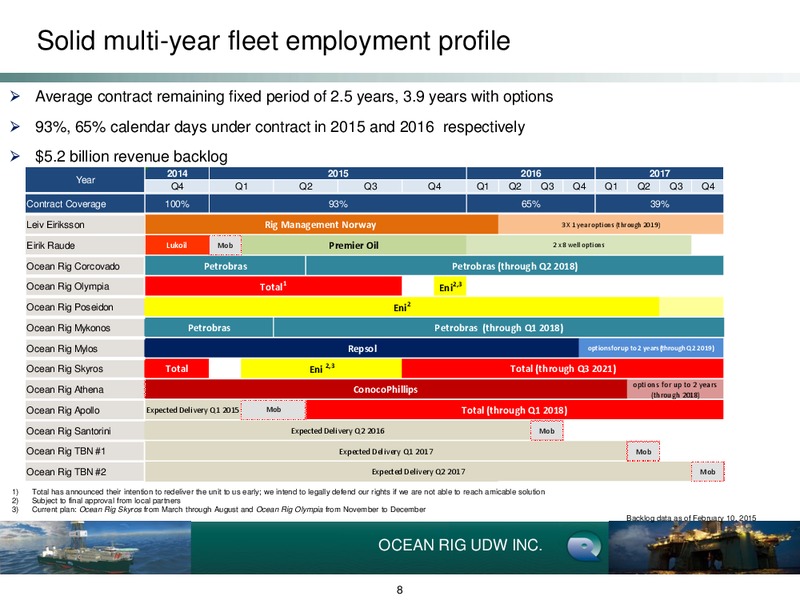Click the short 'Petrobras' bar for Mykonos
Viewport: 800px width, 600px height.
pyautogui.click(x=209, y=328)
